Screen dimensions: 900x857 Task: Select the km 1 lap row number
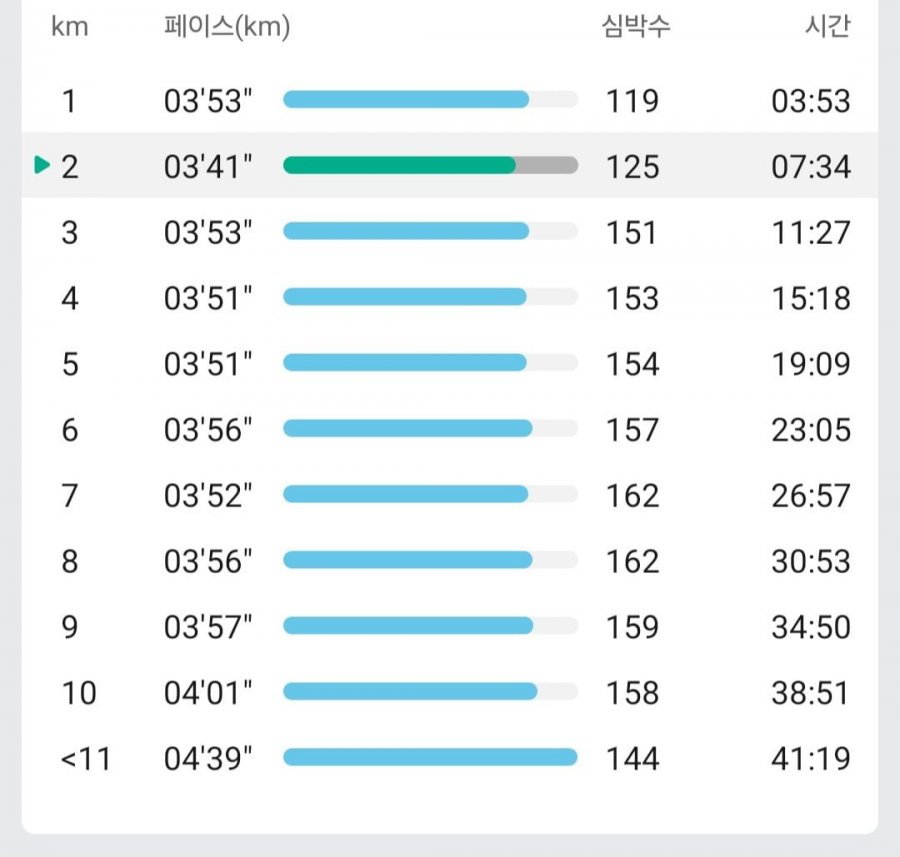(x=69, y=101)
